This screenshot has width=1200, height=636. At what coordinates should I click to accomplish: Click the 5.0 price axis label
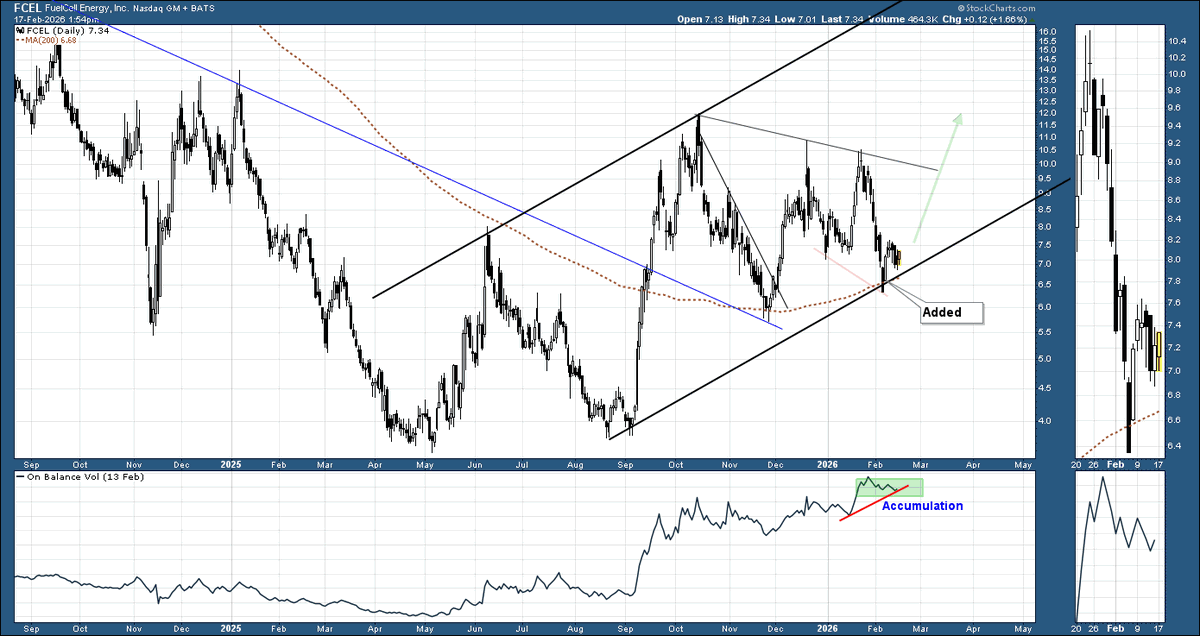coord(1044,358)
